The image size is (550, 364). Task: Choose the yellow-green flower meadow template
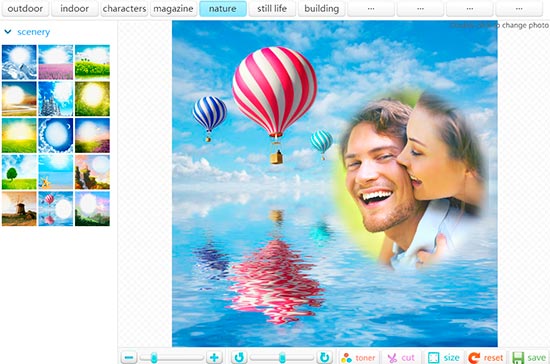92,62
